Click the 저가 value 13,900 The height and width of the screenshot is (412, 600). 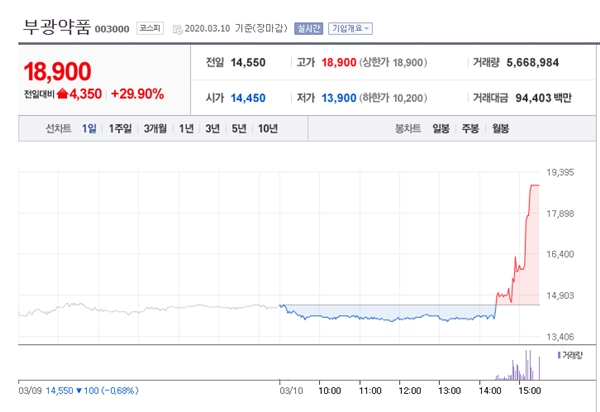(x=339, y=98)
